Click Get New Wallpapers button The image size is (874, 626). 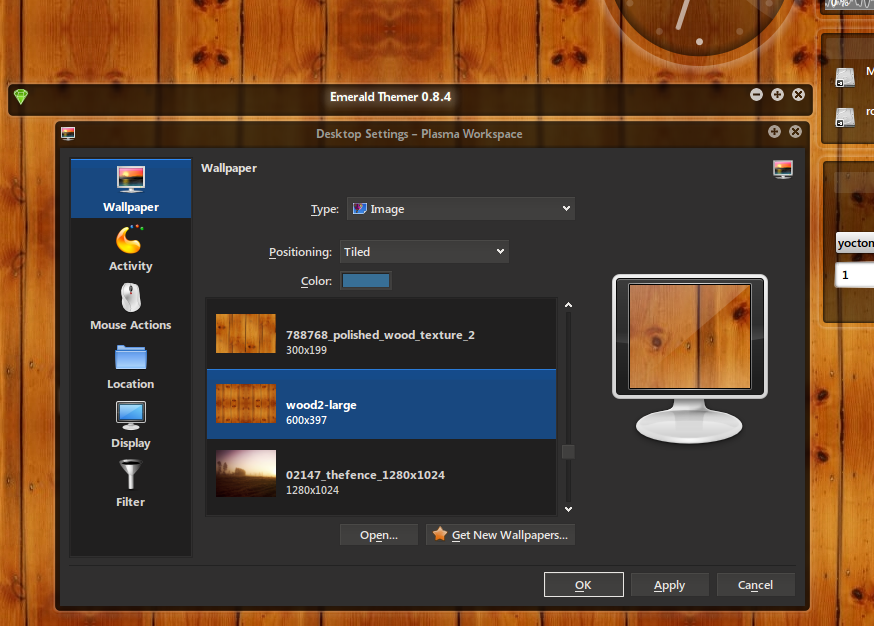click(x=500, y=535)
